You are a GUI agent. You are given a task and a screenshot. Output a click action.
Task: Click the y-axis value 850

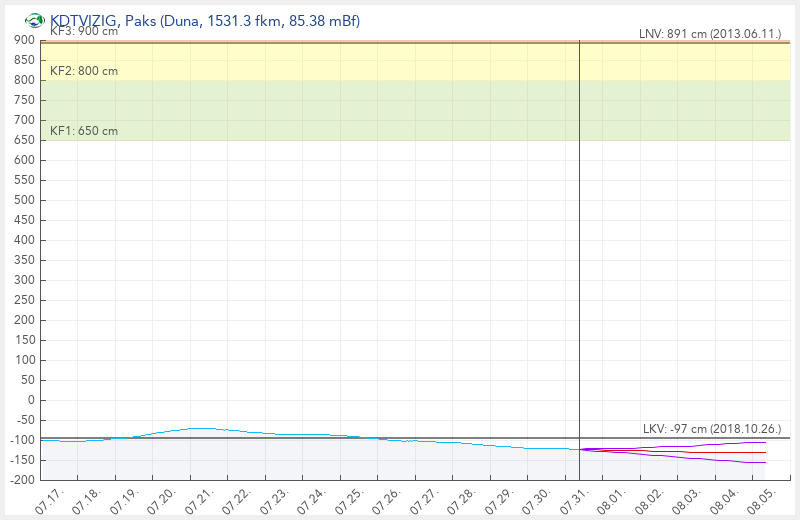pyautogui.click(x=24, y=60)
